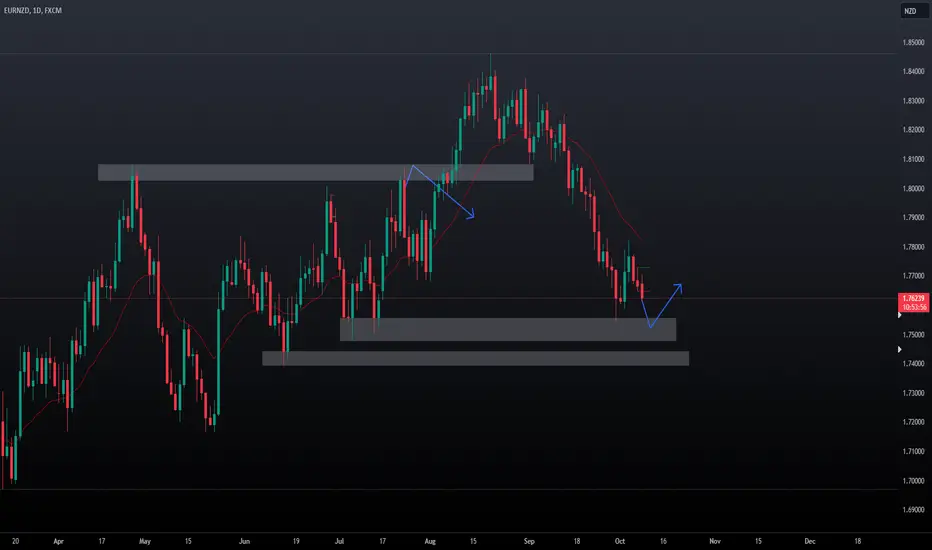
Task: Click the Jul label on time axis
Action: click(339, 541)
